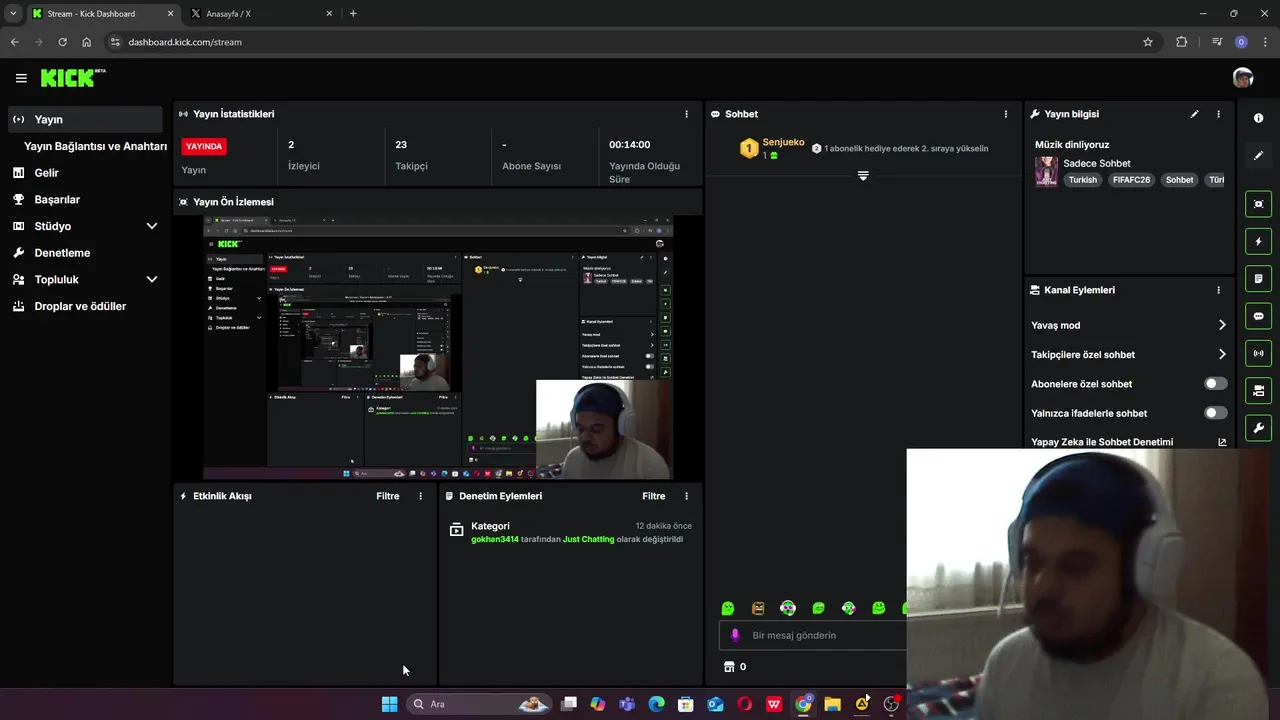Open Başarılar in sidebar
This screenshot has height=720, width=1280.
click(x=84, y=199)
